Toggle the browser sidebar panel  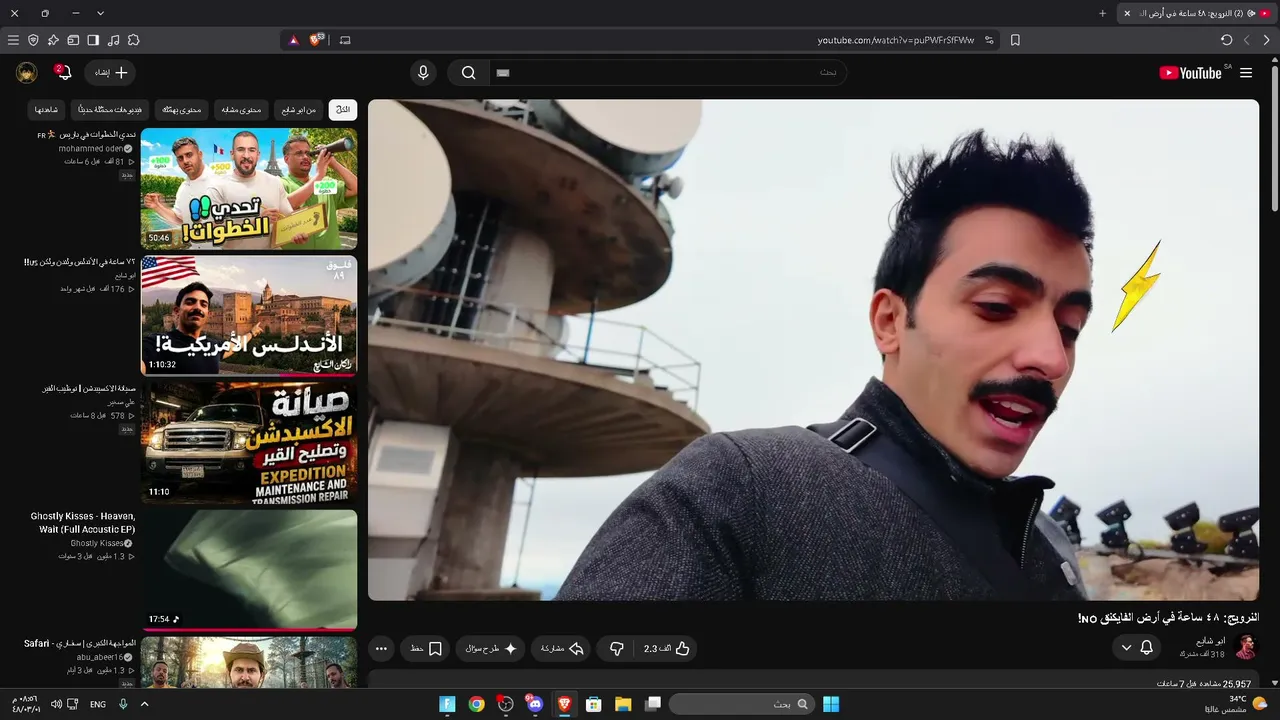tap(93, 40)
